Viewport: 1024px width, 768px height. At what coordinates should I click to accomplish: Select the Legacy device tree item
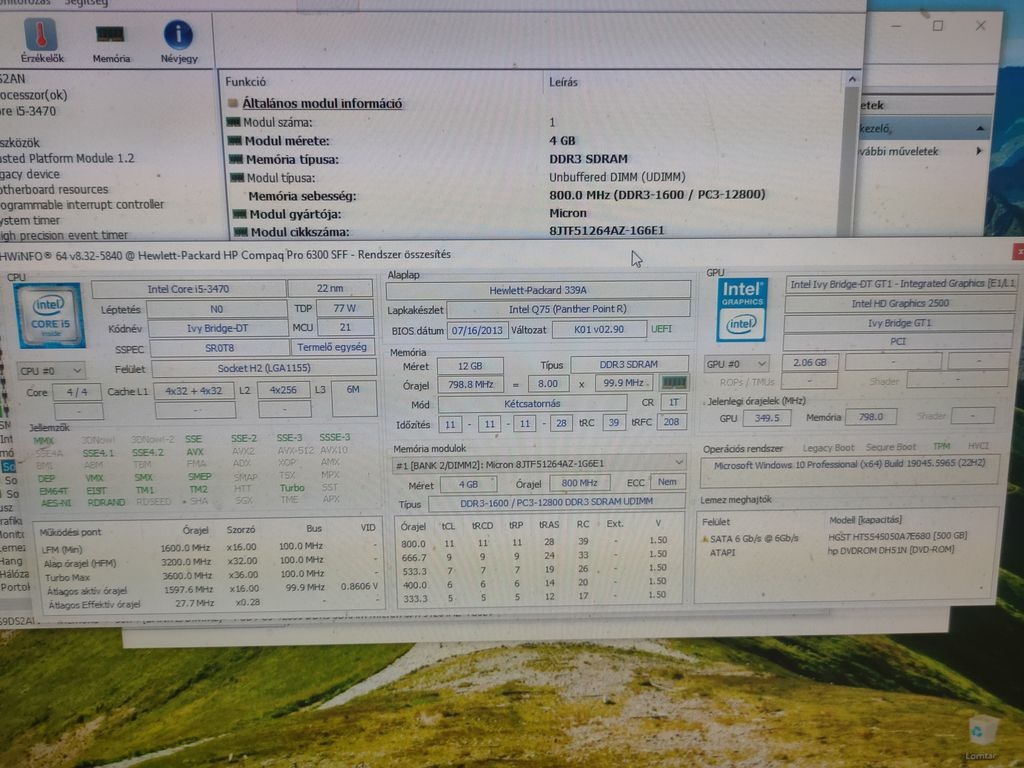coord(30,174)
